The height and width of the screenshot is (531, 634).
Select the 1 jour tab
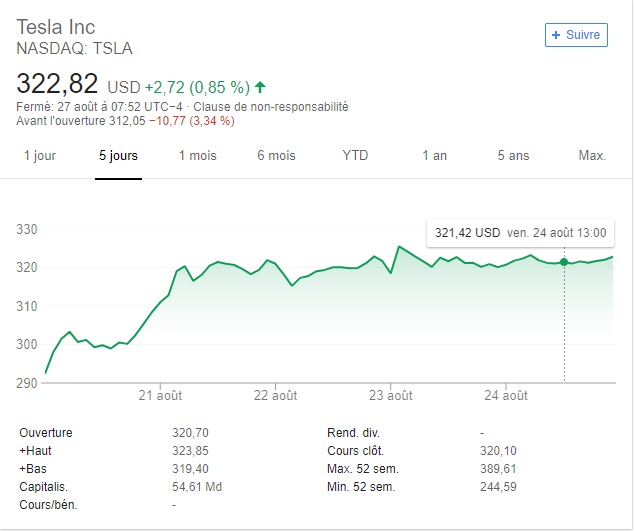tap(40, 155)
